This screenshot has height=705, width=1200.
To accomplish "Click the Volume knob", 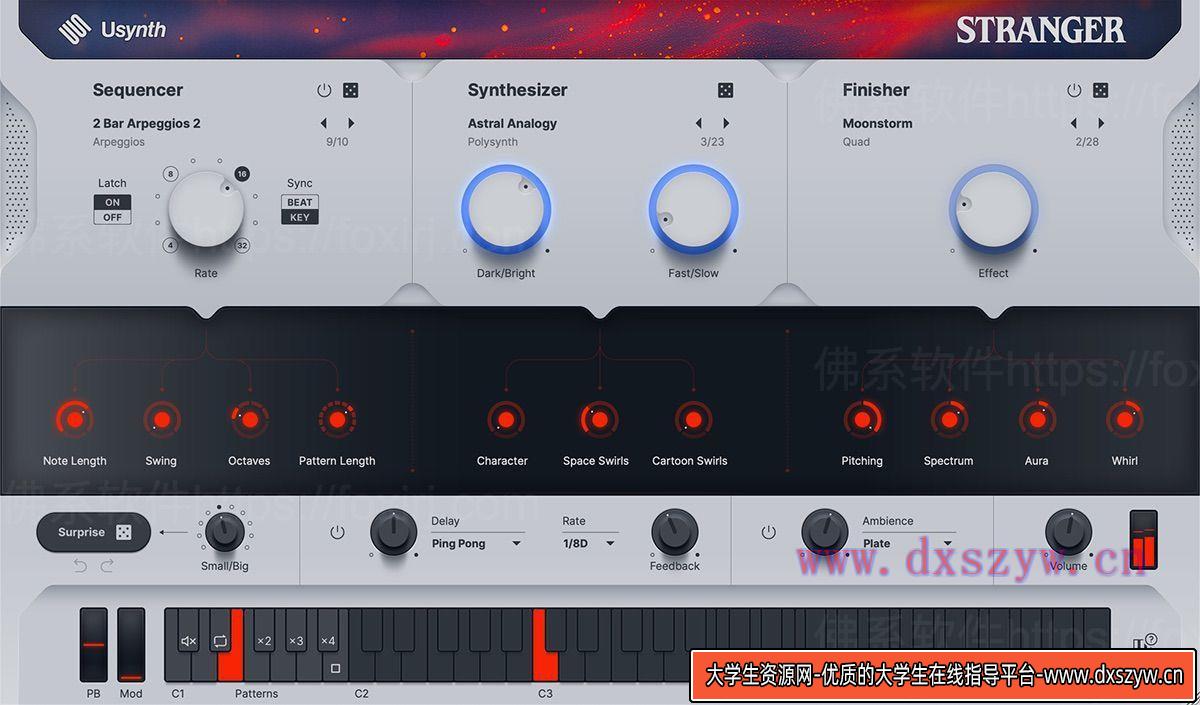I will point(1069,532).
